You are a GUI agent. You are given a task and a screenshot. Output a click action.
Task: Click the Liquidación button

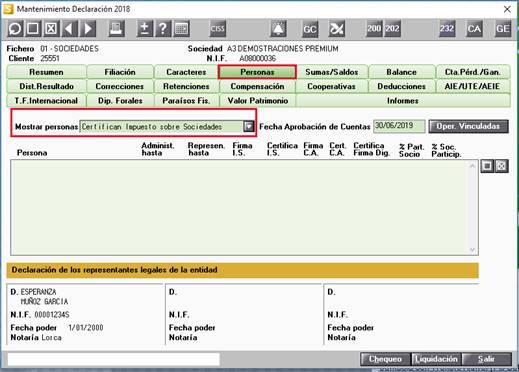(436, 359)
